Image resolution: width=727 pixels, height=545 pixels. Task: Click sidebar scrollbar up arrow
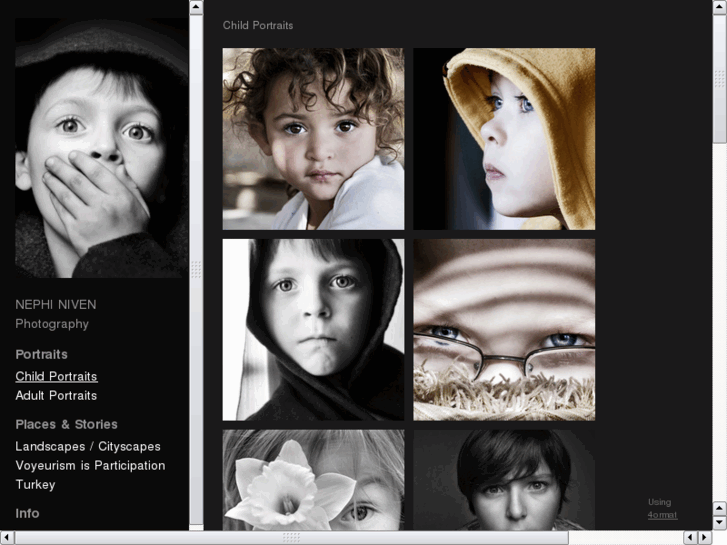coord(196,7)
